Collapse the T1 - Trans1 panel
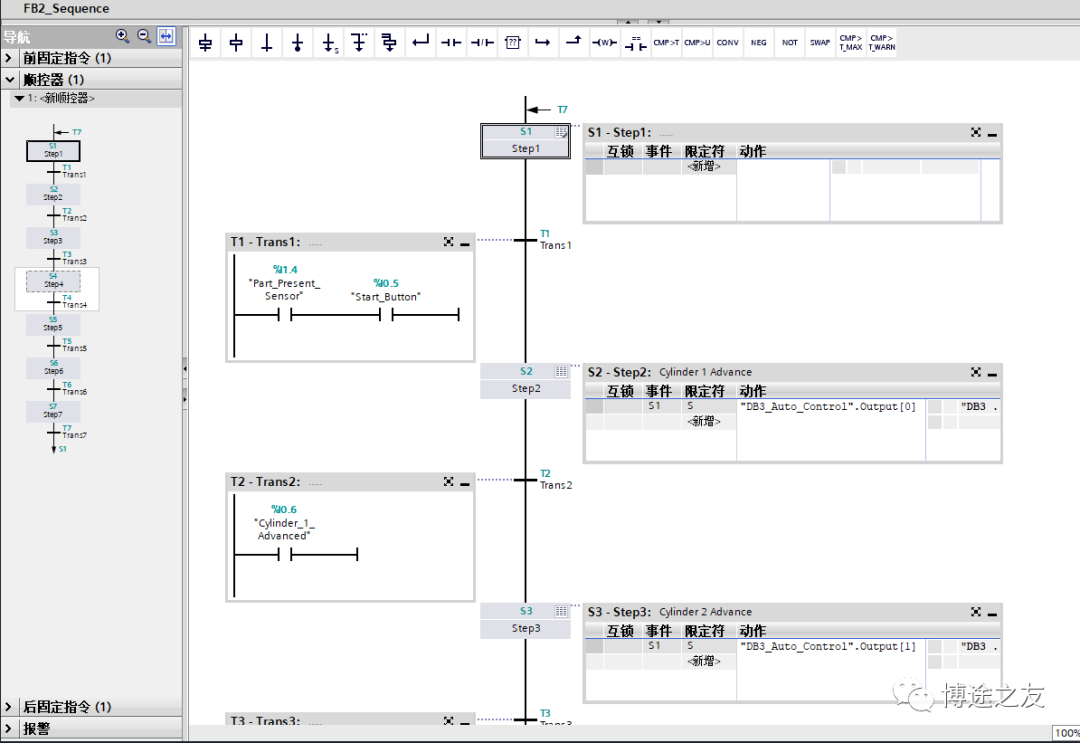This screenshot has width=1080, height=743. (465, 242)
